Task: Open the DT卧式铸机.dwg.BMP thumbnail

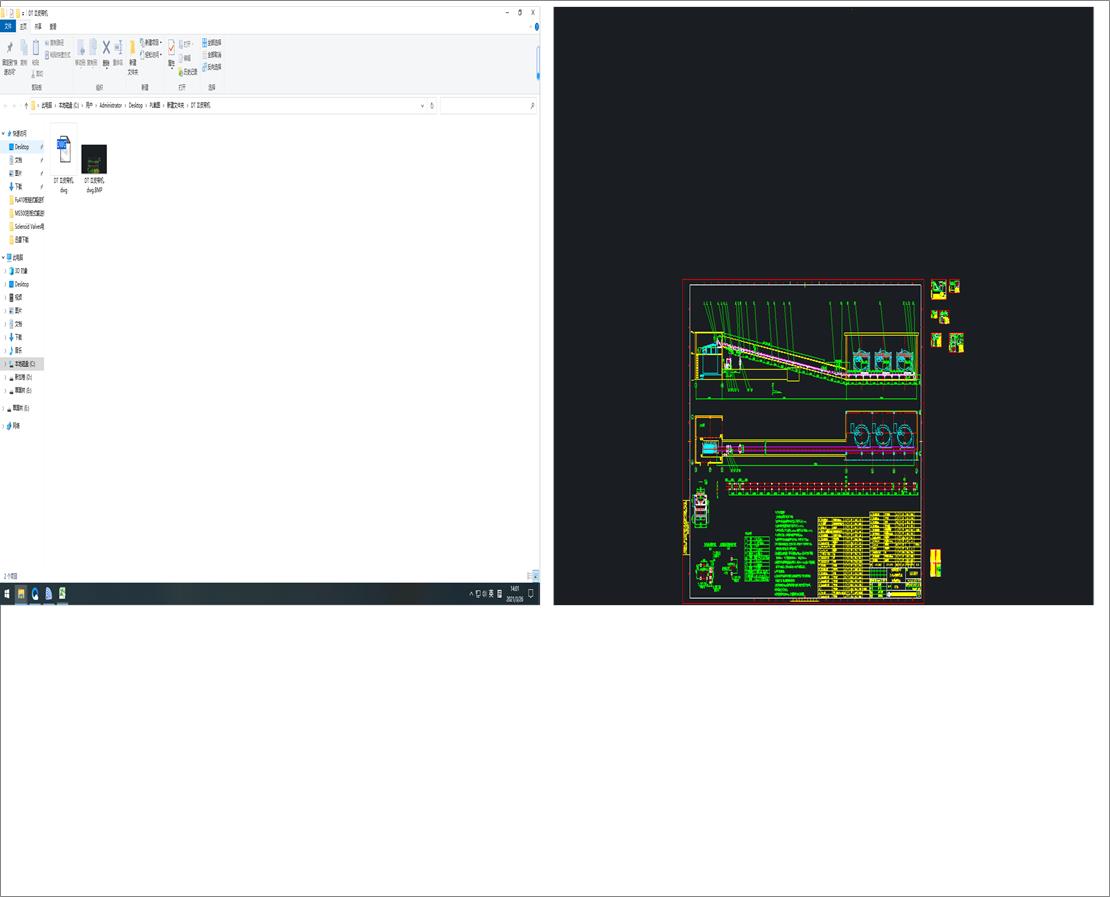Action: (x=93, y=160)
